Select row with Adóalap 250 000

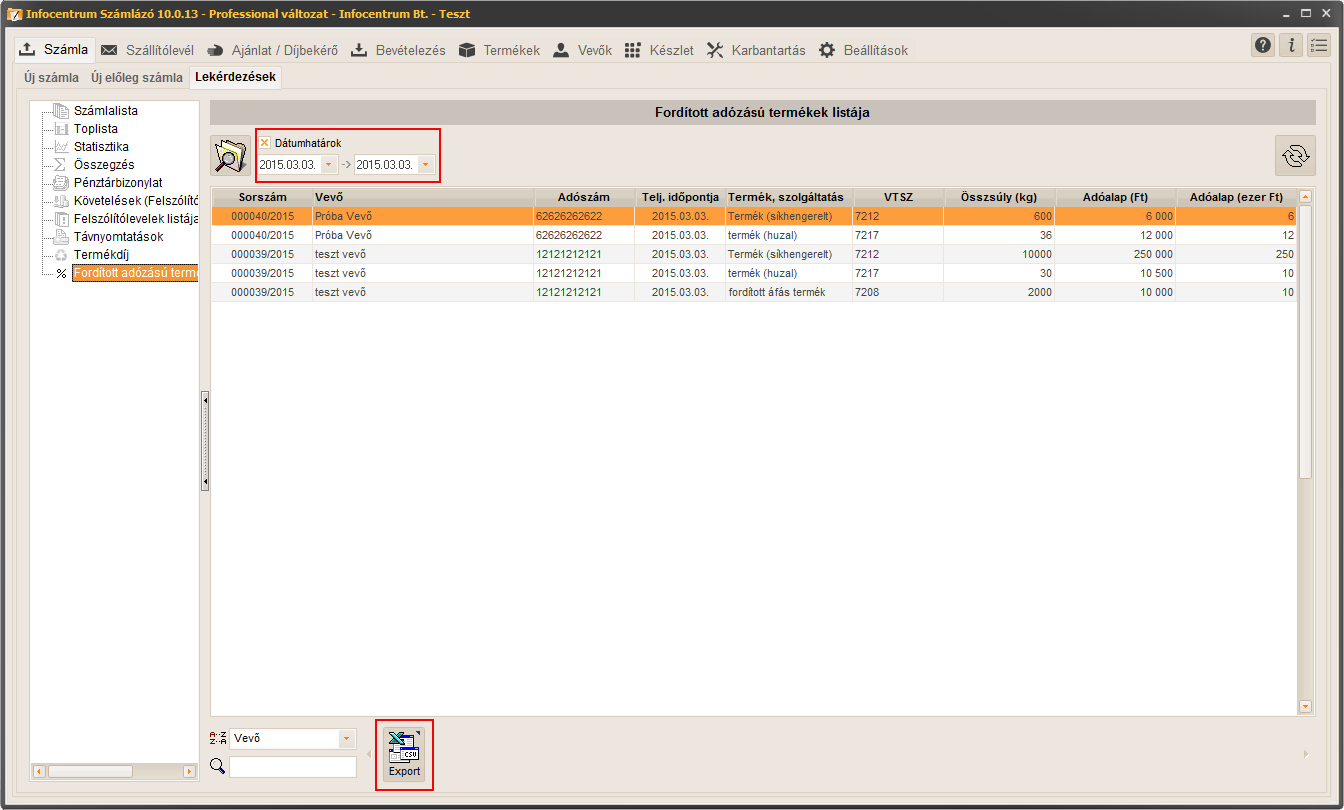(x=754, y=254)
